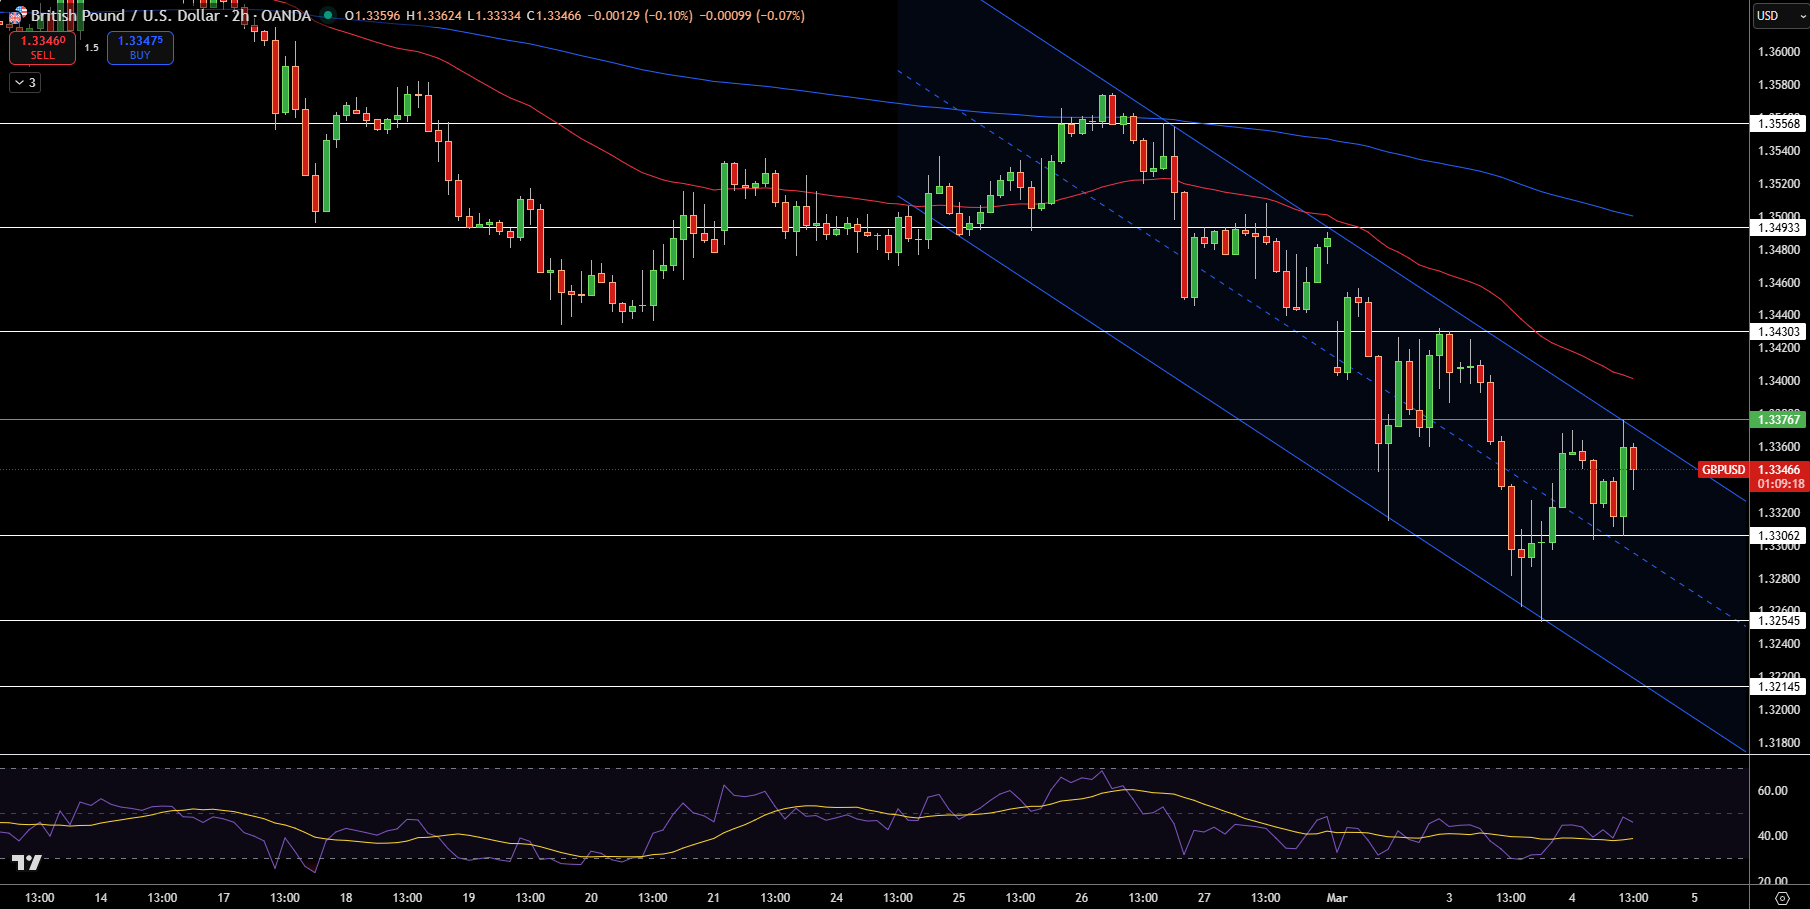Select the 1.32545 horizontal line price label
The width and height of the screenshot is (1810, 909).
(x=1779, y=621)
